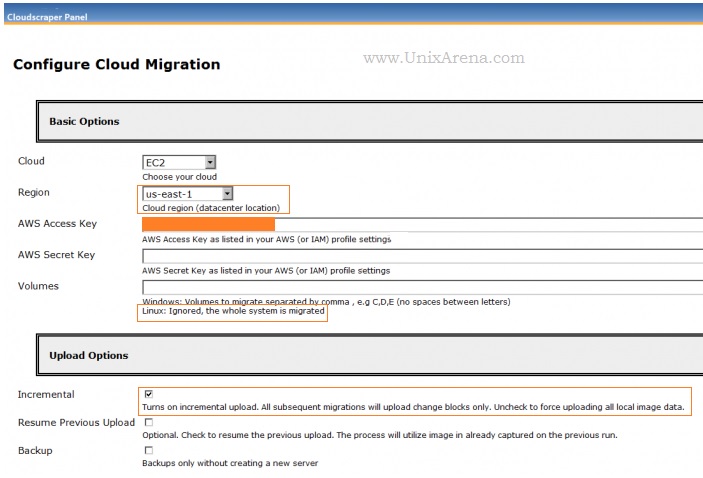Viewport: 703px width, 478px height.
Task: Click the Backup label
Action: click(x=35, y=451)
